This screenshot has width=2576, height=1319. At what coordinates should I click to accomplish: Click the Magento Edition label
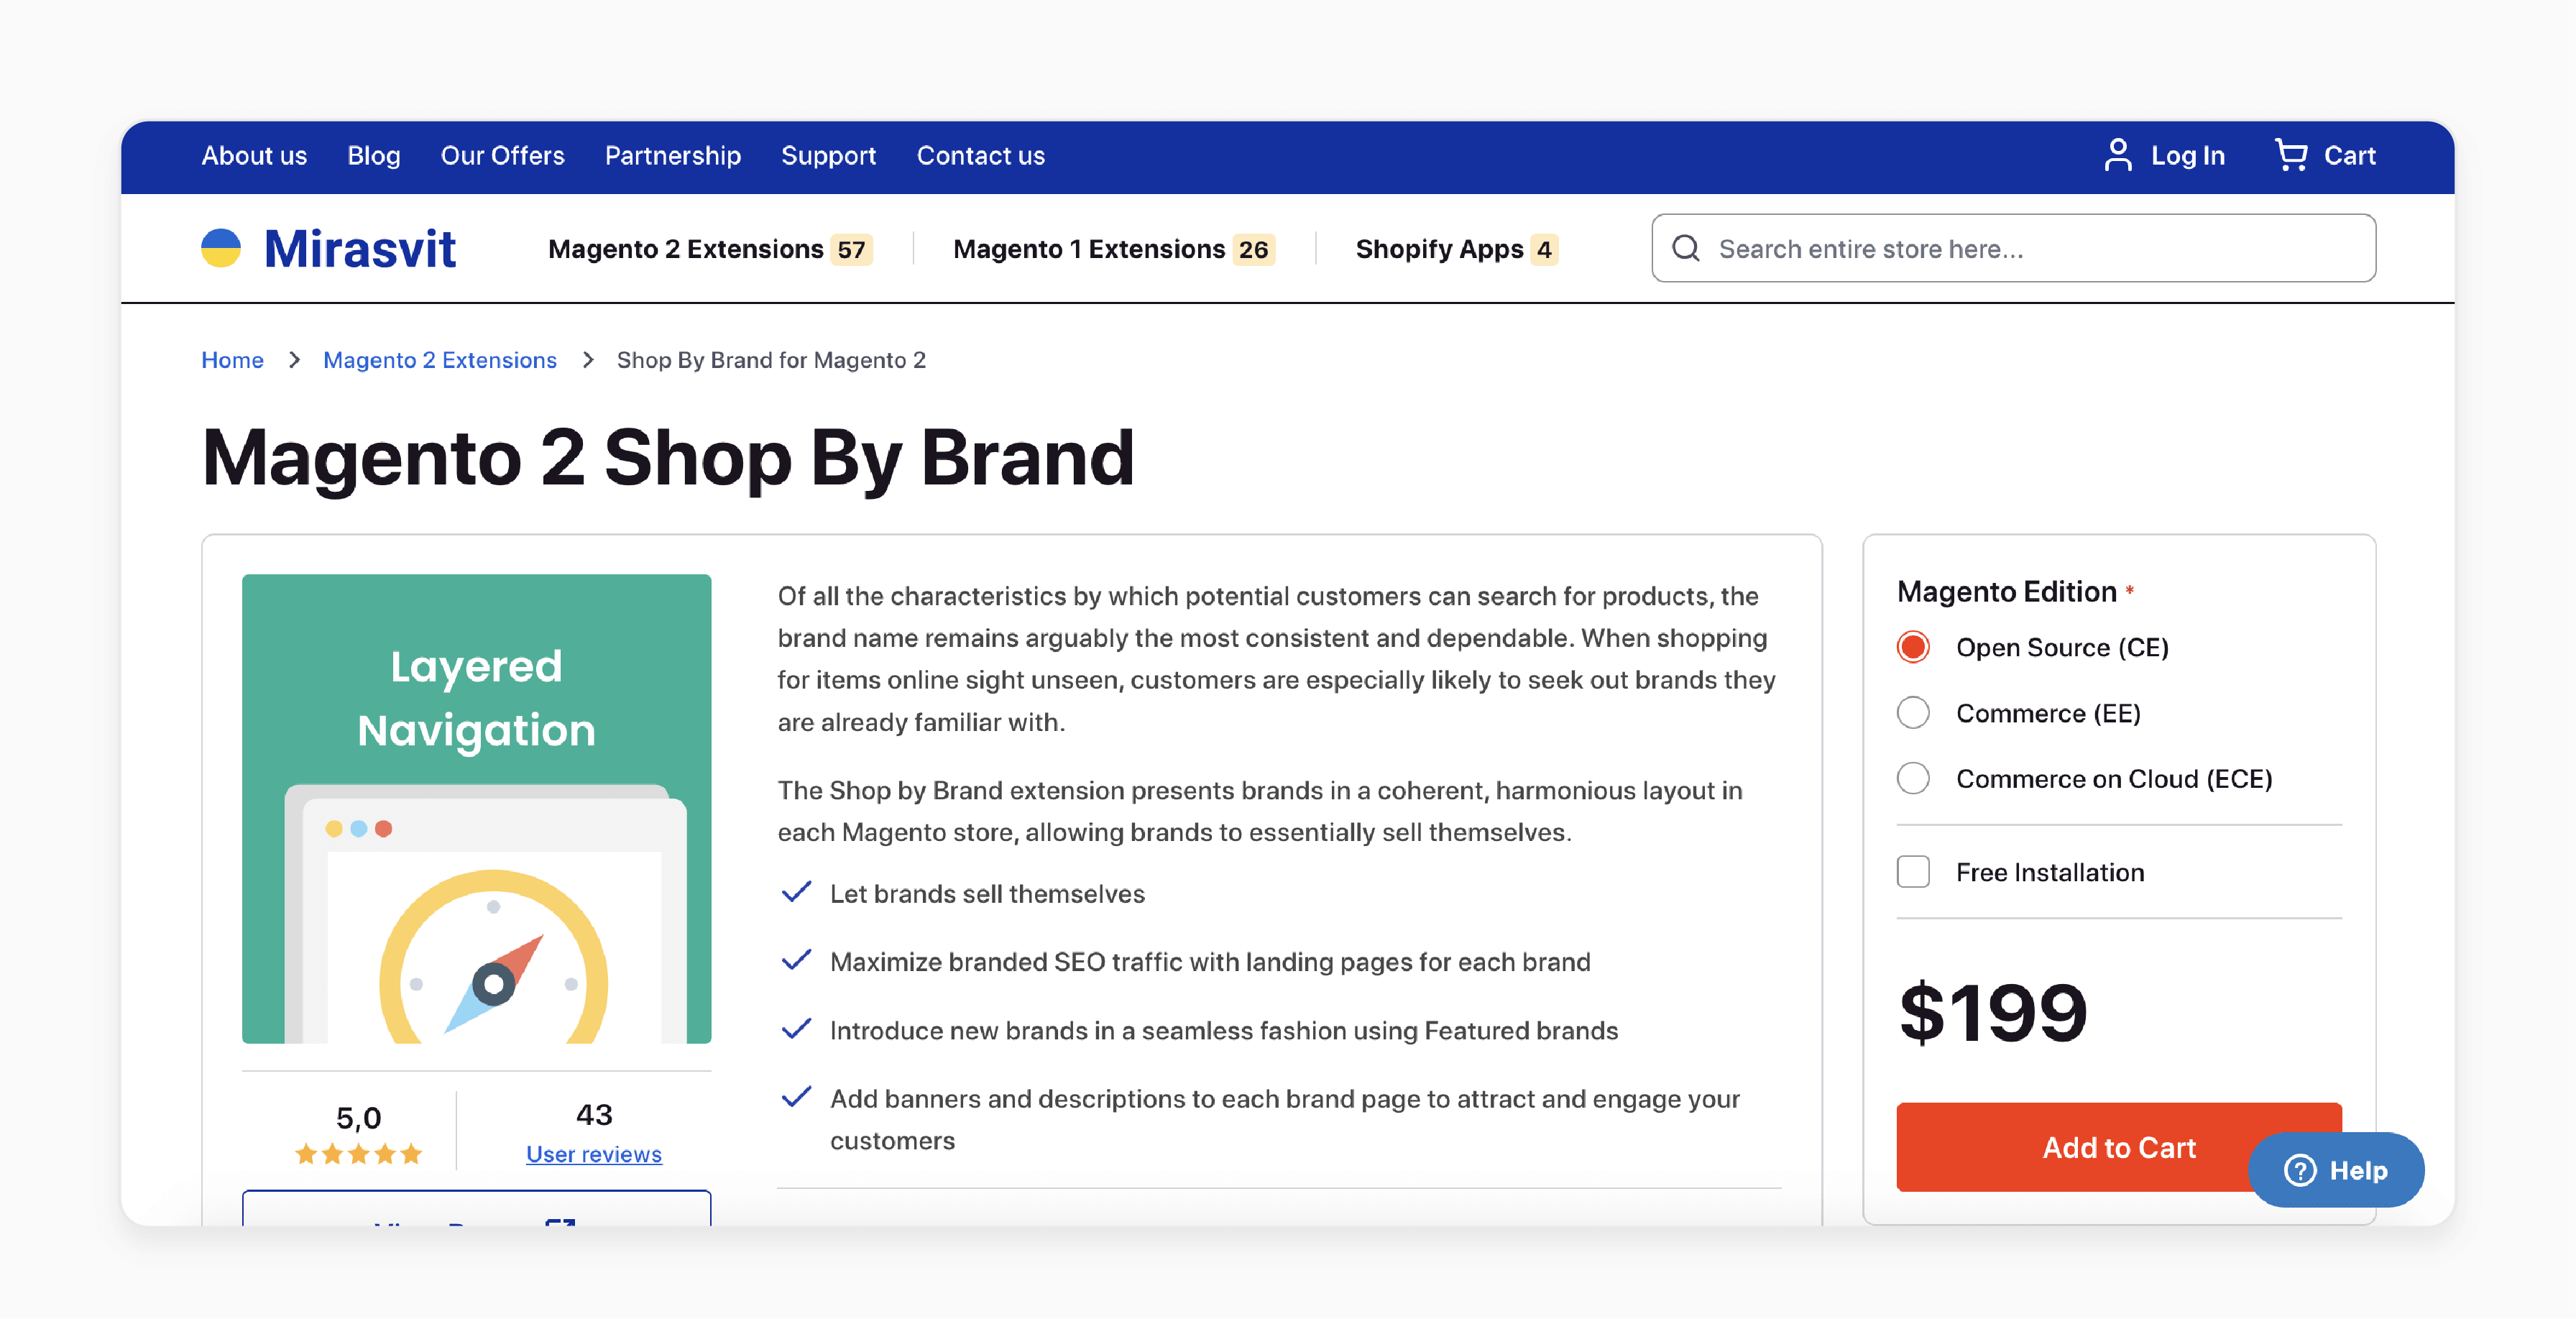point(2006,592)
